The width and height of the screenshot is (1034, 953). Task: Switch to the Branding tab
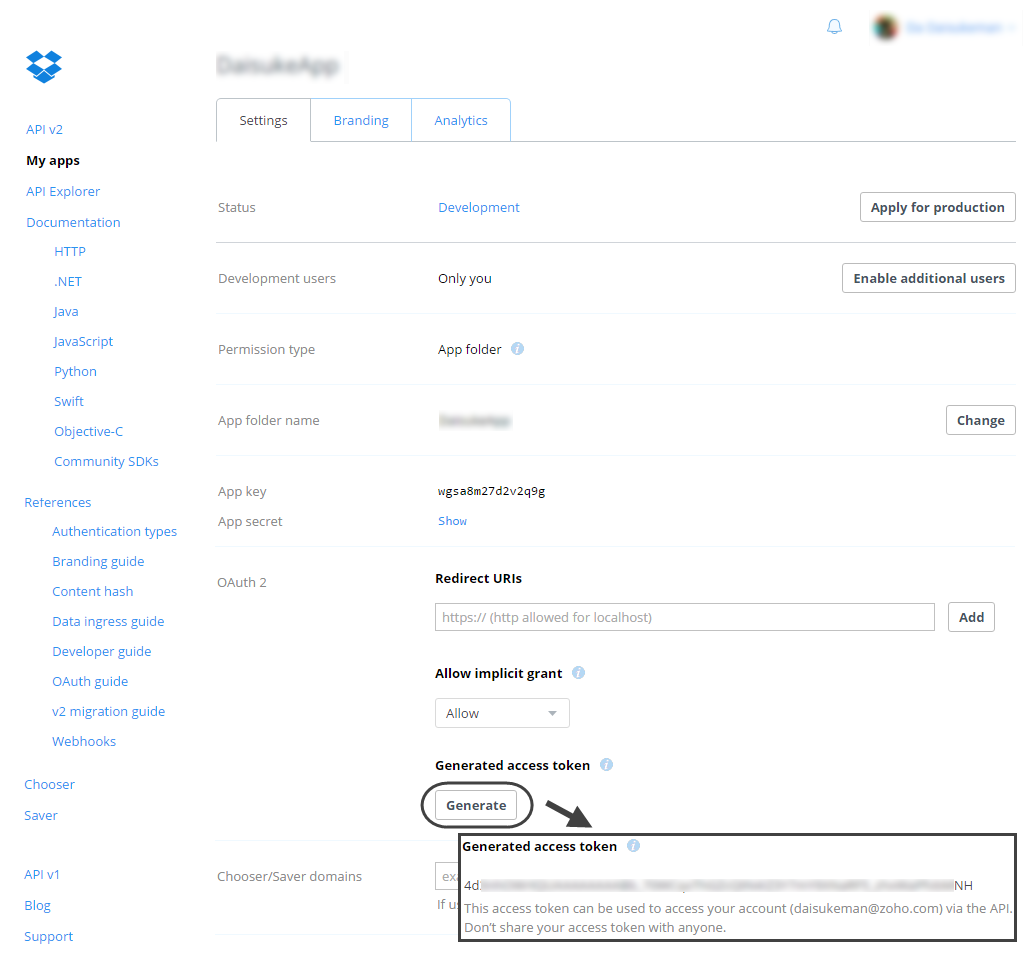[361, 120]
